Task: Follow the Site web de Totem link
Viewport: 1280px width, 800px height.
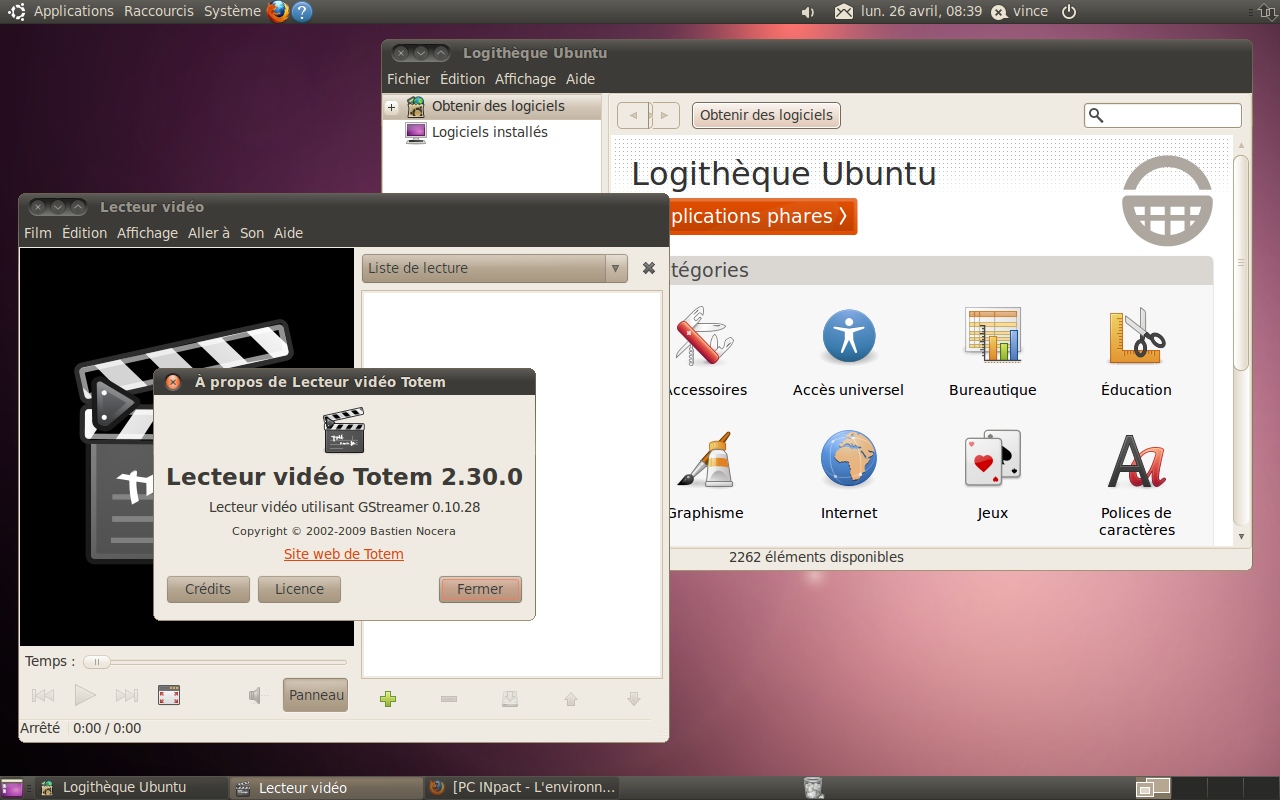Action: coord(344,554)
